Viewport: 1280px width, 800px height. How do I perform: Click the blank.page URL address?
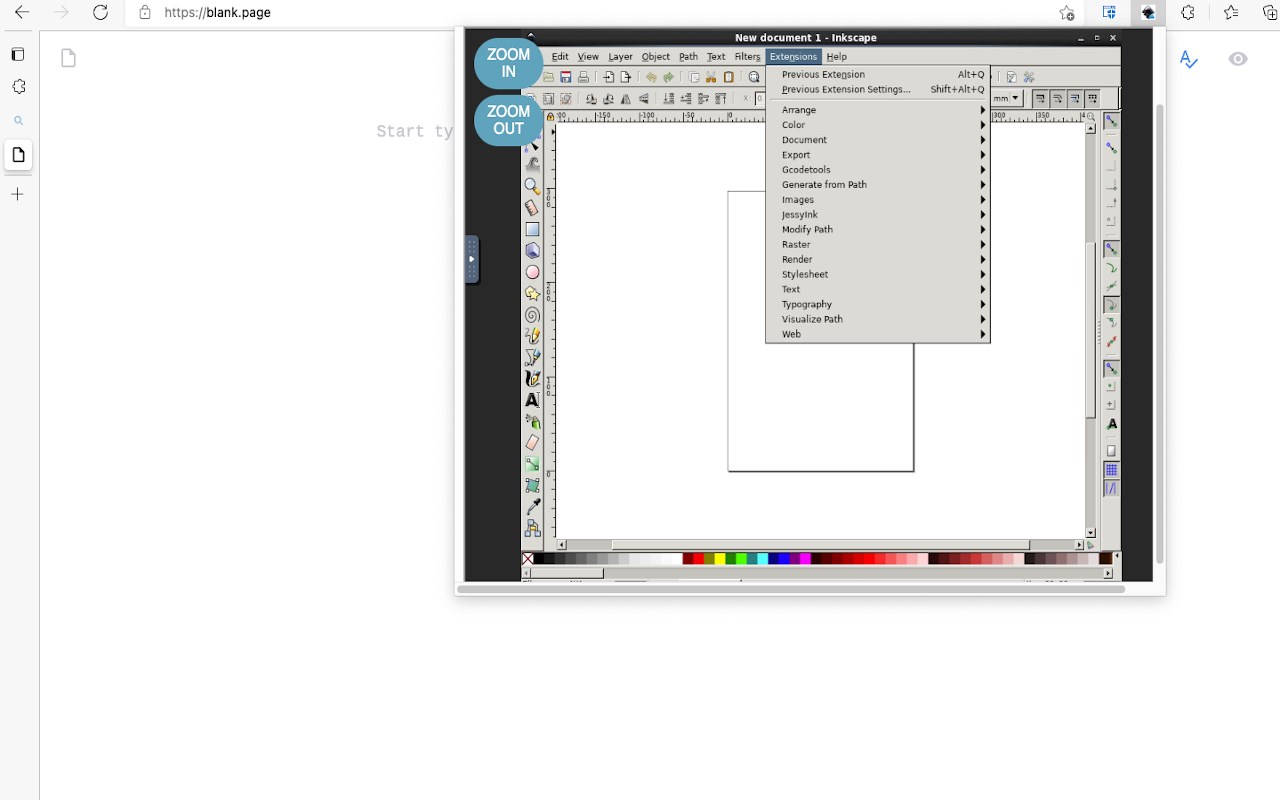click(x=217, y=13)
